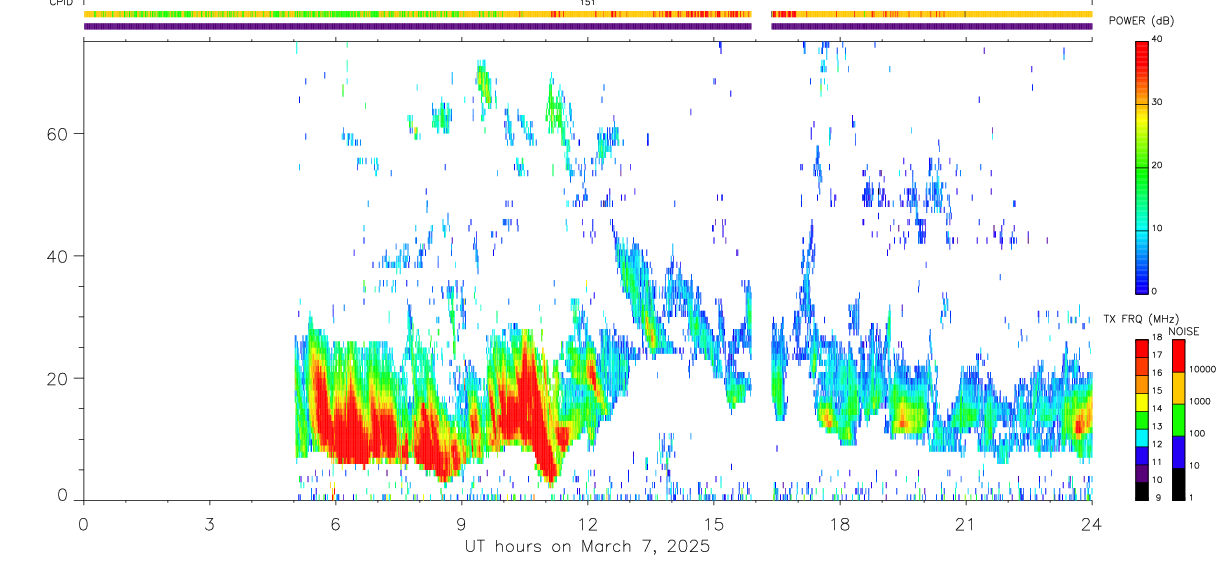This screenshot has width=1228, height=567.
Task: Click the 100 label on NOISE scale
Action: pyautogui.click(x=1199, y=433)
